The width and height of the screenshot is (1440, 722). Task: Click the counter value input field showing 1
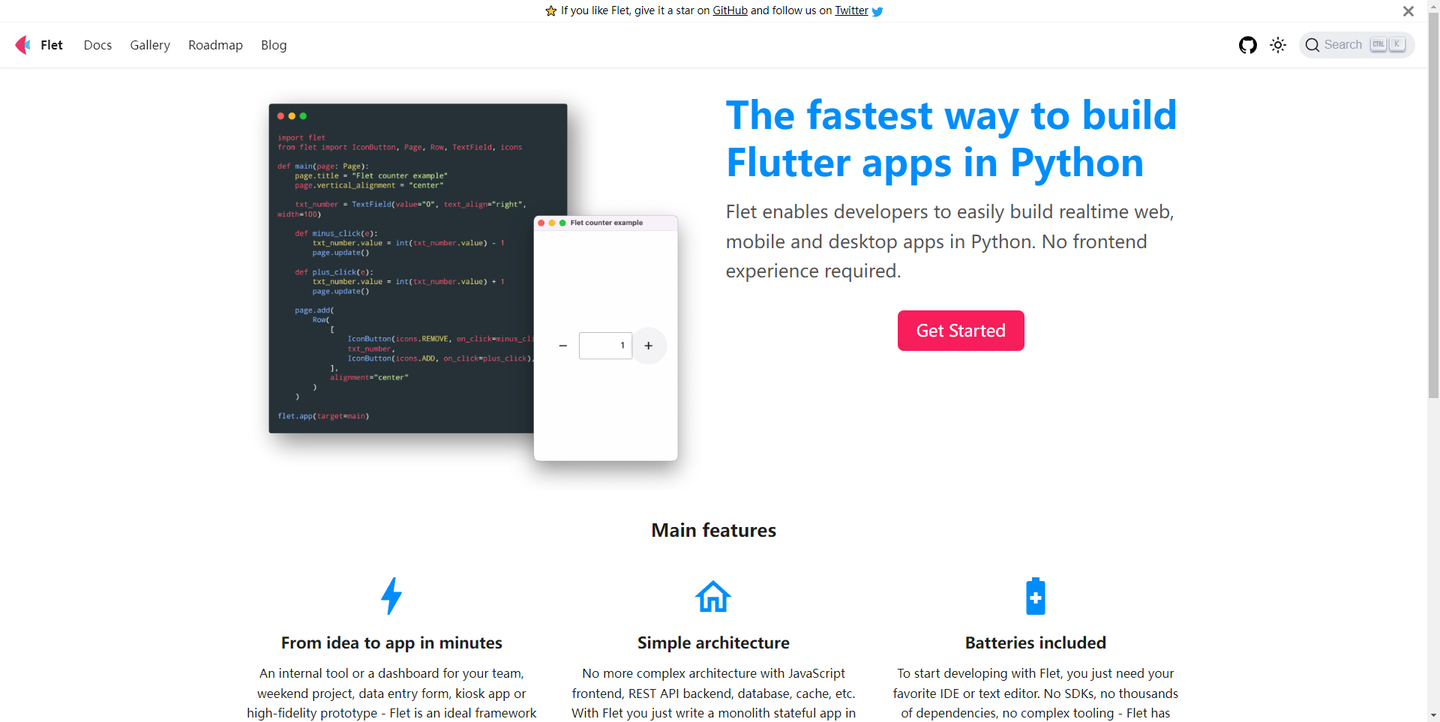[x=605, y=345]
